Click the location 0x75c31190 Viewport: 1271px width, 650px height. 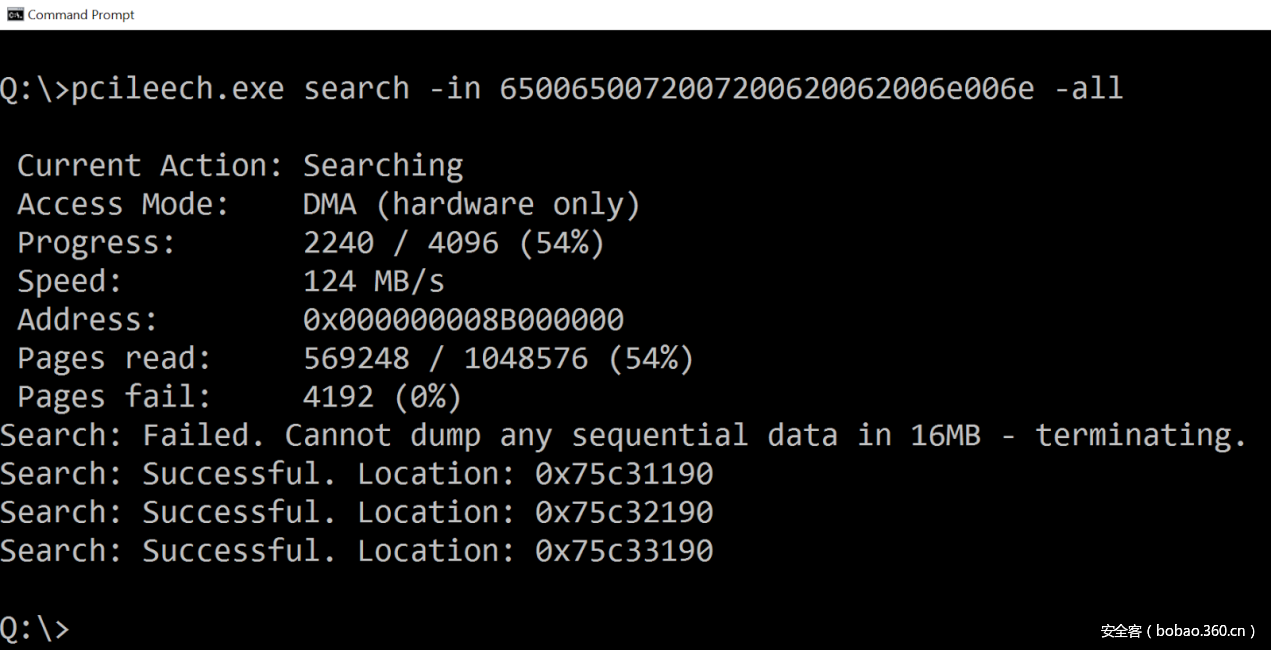(624, 474)
